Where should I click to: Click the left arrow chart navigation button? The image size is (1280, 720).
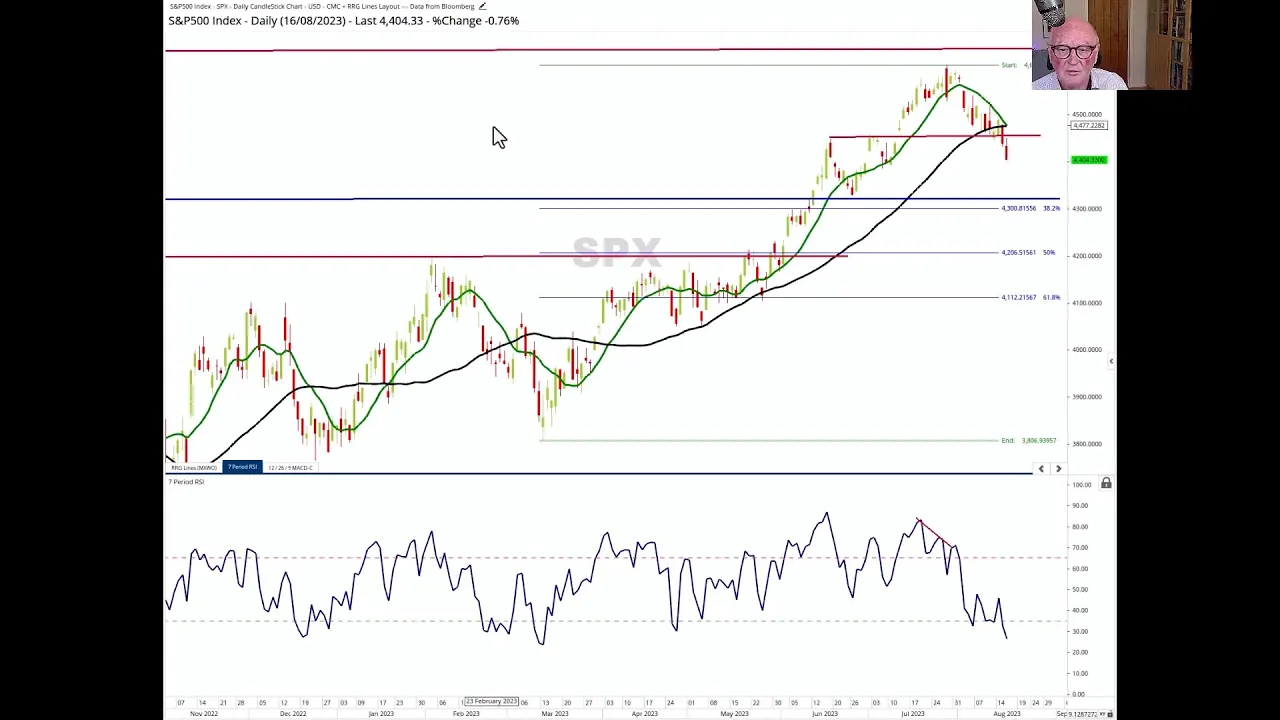tap(1041, 468)
